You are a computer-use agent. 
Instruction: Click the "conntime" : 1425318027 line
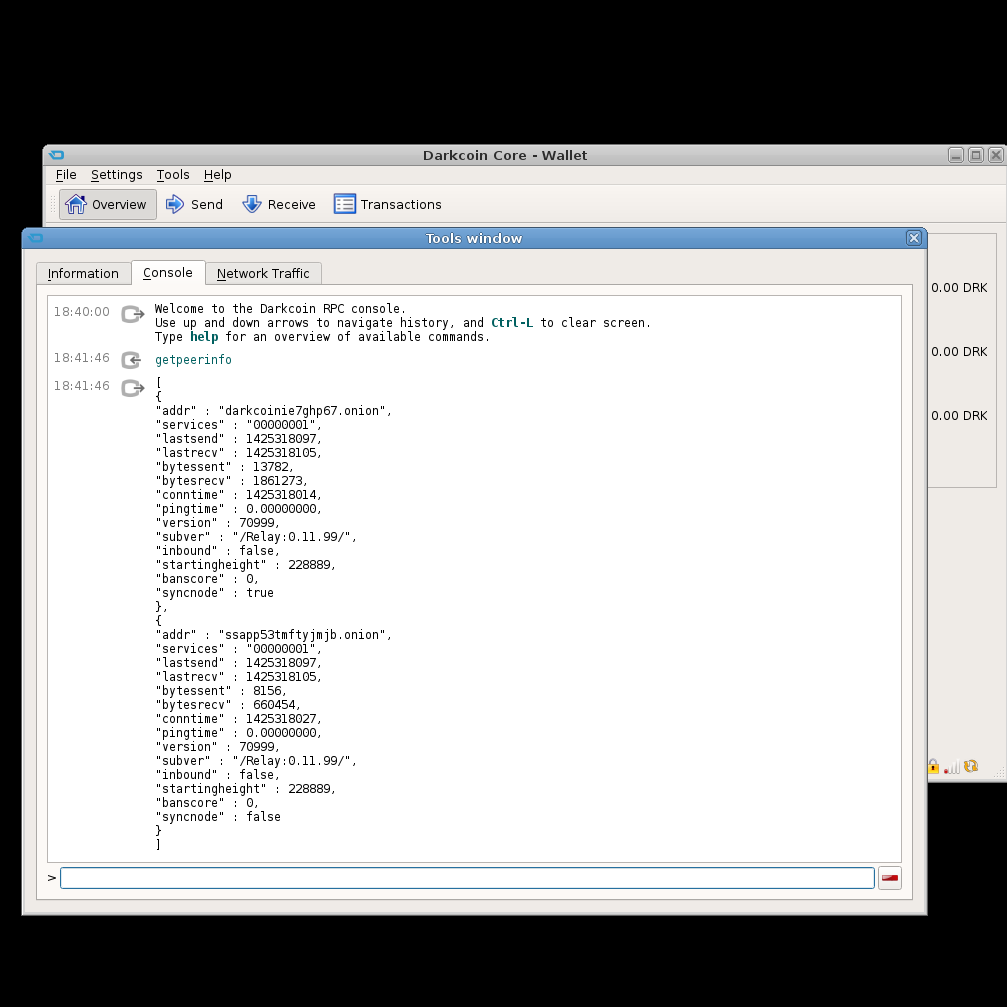(x=238, y=719)
